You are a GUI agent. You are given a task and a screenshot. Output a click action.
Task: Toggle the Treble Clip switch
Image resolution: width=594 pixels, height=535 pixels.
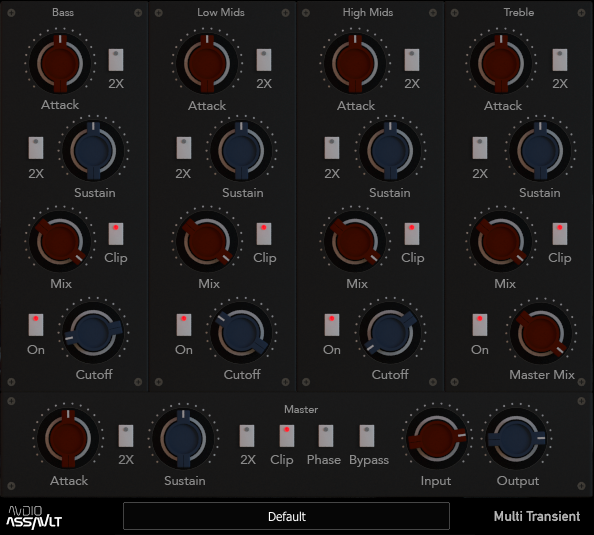click(x=560, y=234)
